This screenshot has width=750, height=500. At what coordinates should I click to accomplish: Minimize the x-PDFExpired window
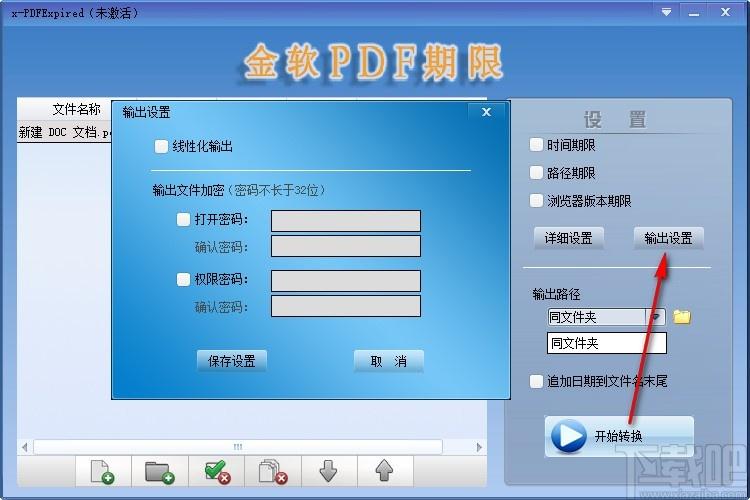tap(695, 13)
